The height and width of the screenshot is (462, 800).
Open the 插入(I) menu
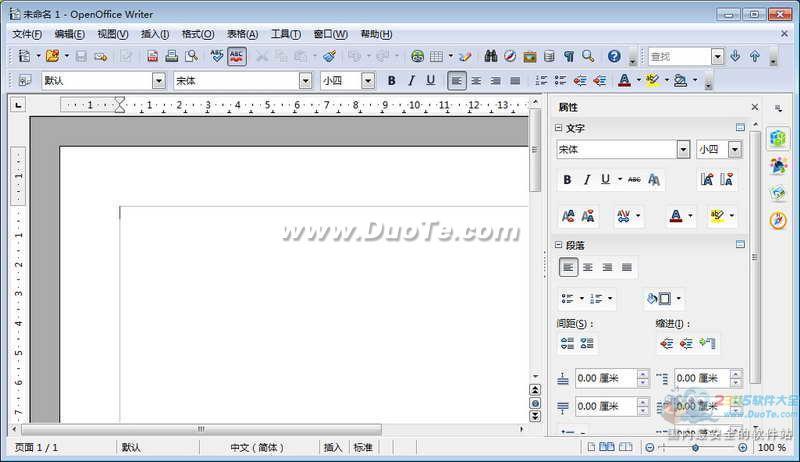[155, 34]
